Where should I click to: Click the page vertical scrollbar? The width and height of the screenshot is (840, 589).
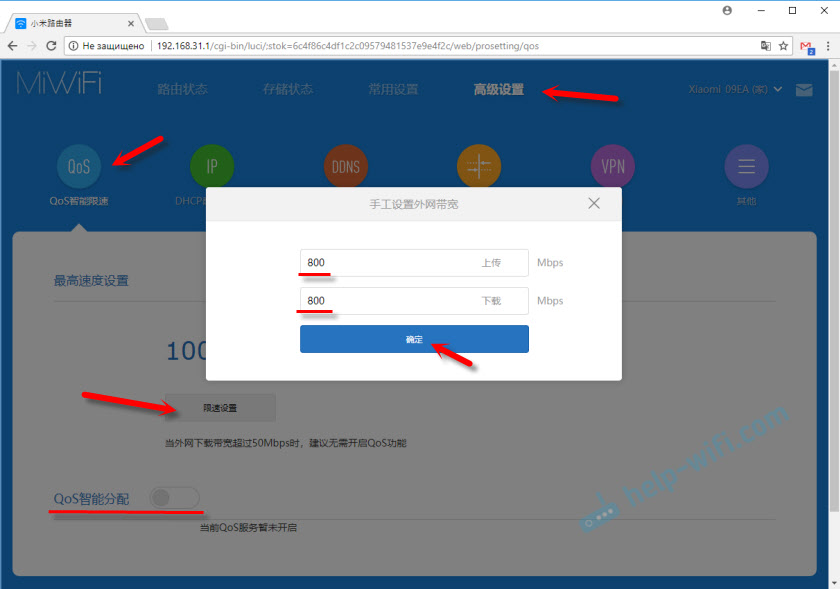[x=834, y=289]
